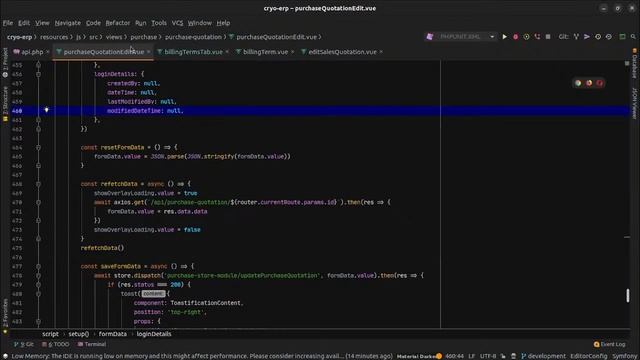Collapse the loginDetails block fold marker
Viewport: 640px width, 360px height.
coord(38,74)
